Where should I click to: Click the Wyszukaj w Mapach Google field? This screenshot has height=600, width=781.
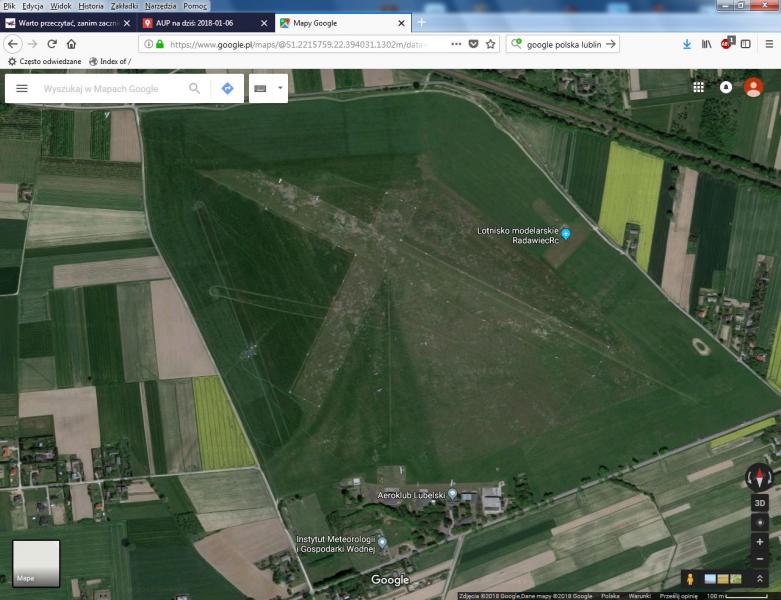pyautogui.click(x=110, y=88)
